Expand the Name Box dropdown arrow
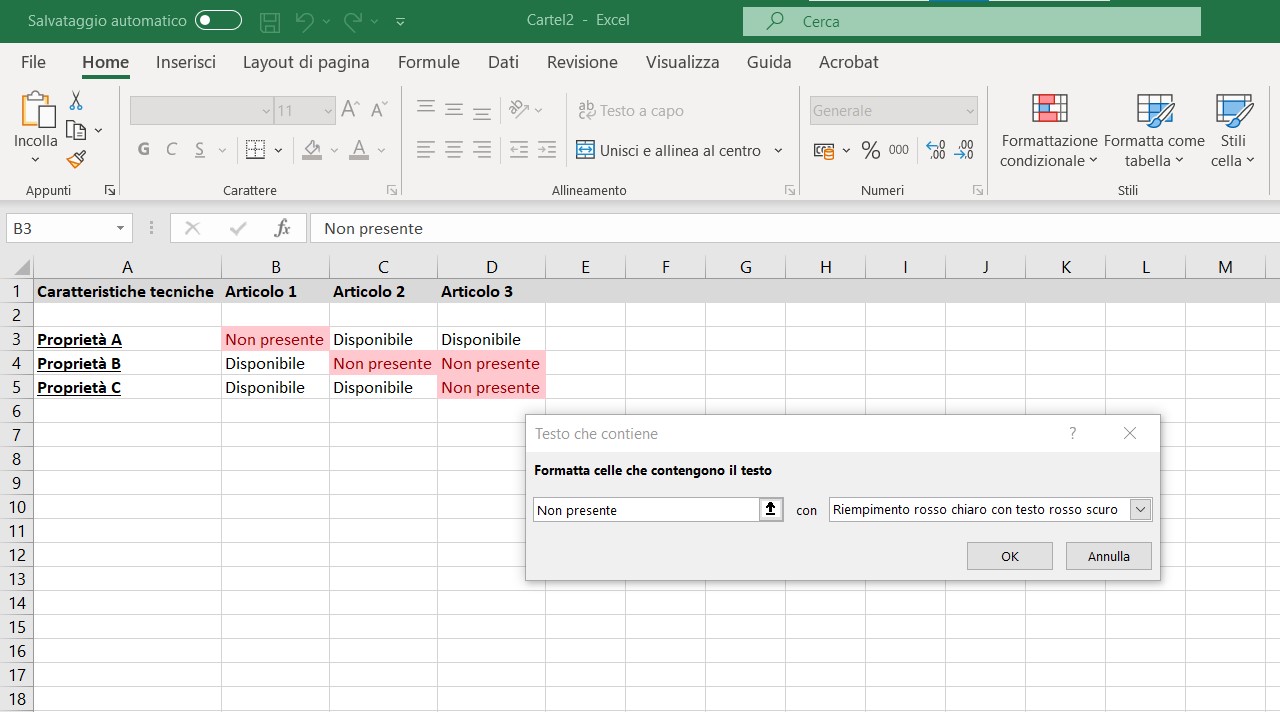The width and height of the screenshot is (1280, 712). click(120, 229)
